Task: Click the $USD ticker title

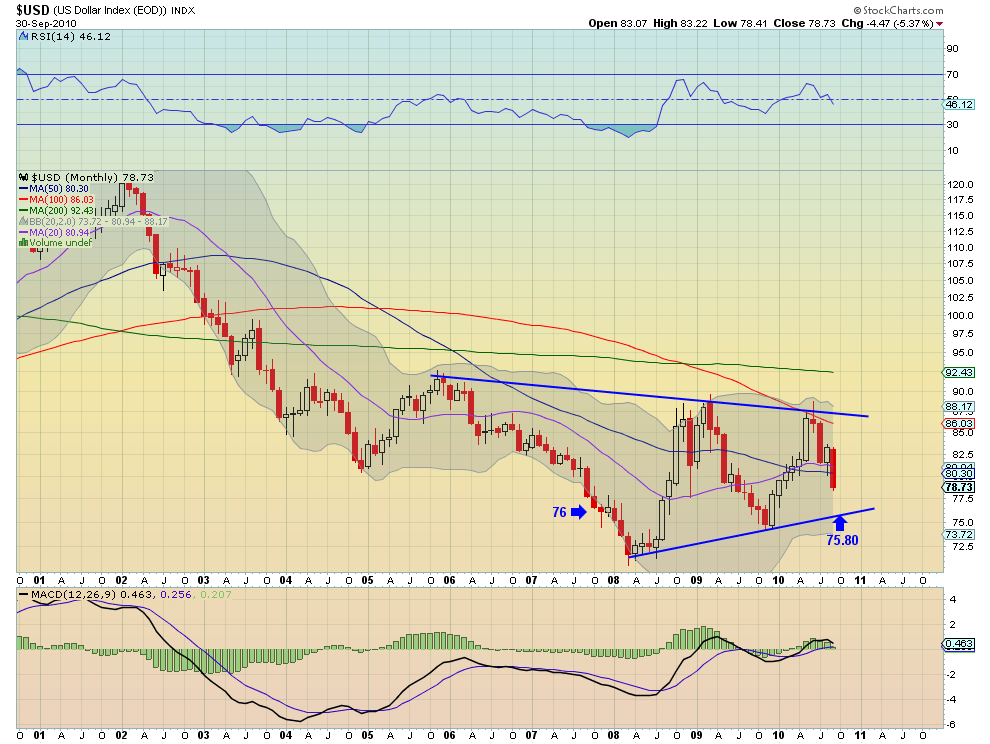Action: pyautogui.click(x=32, y=10)
